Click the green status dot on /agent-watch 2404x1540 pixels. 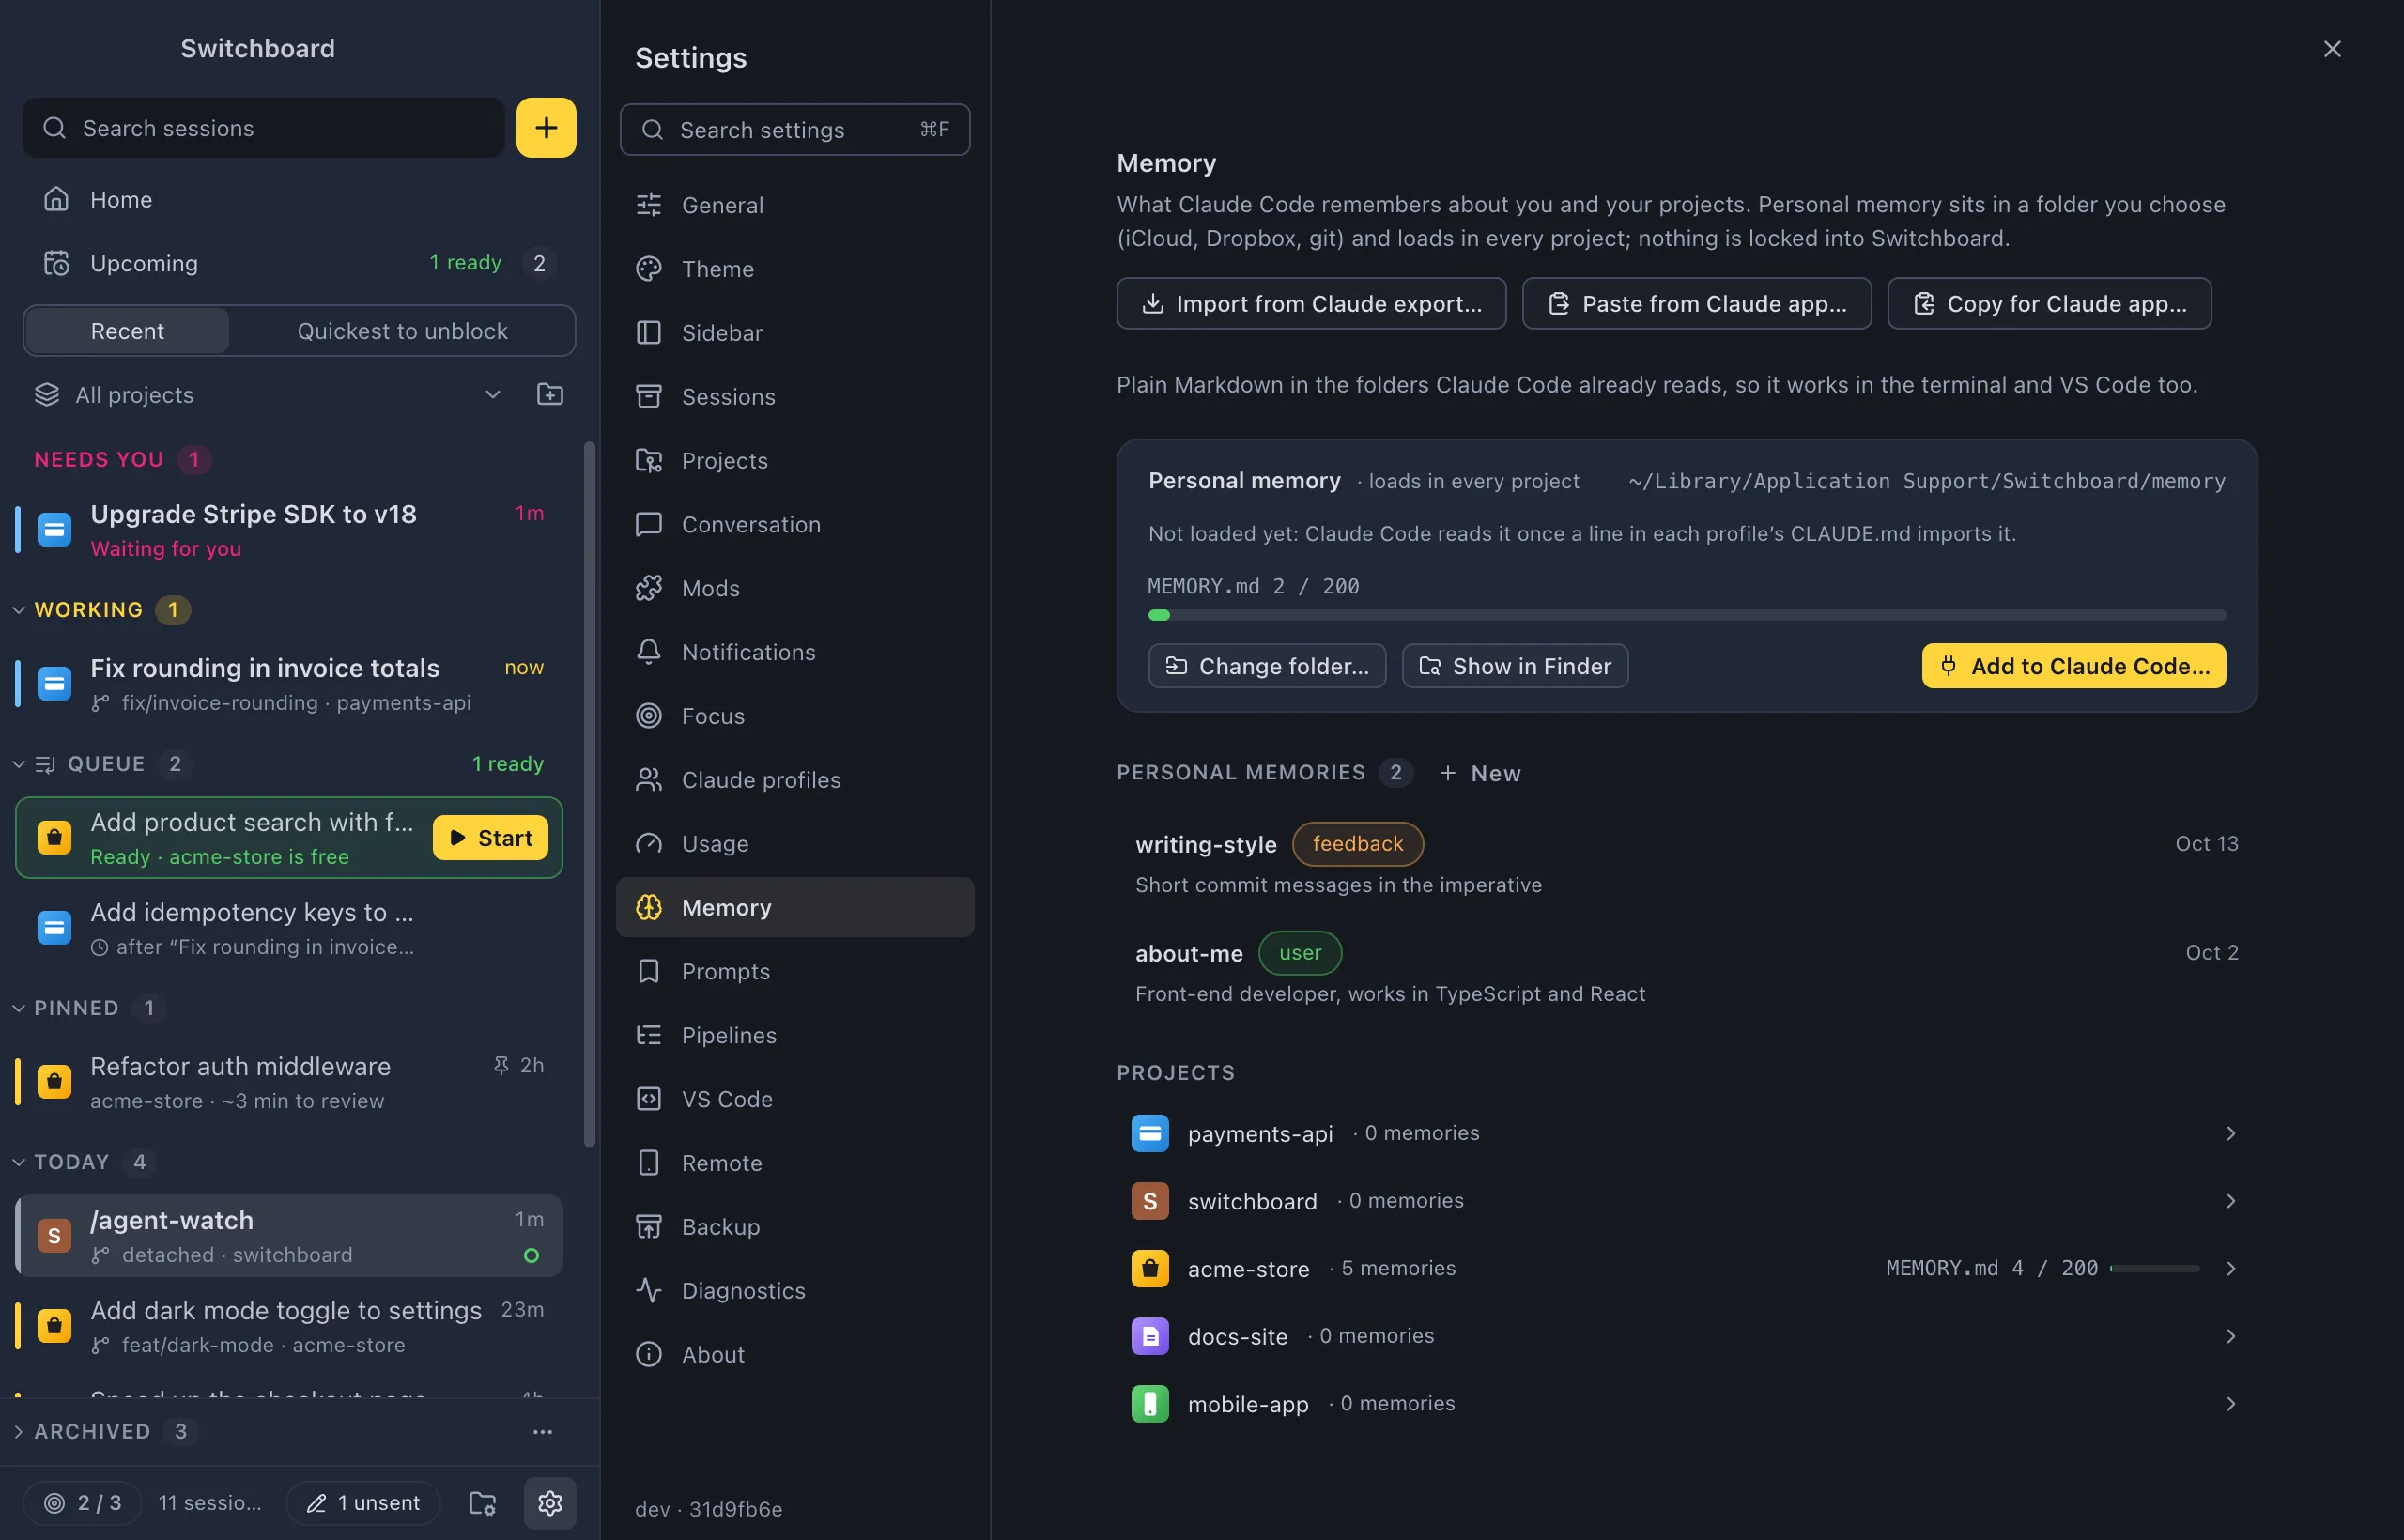click(x=531, y=1255)
